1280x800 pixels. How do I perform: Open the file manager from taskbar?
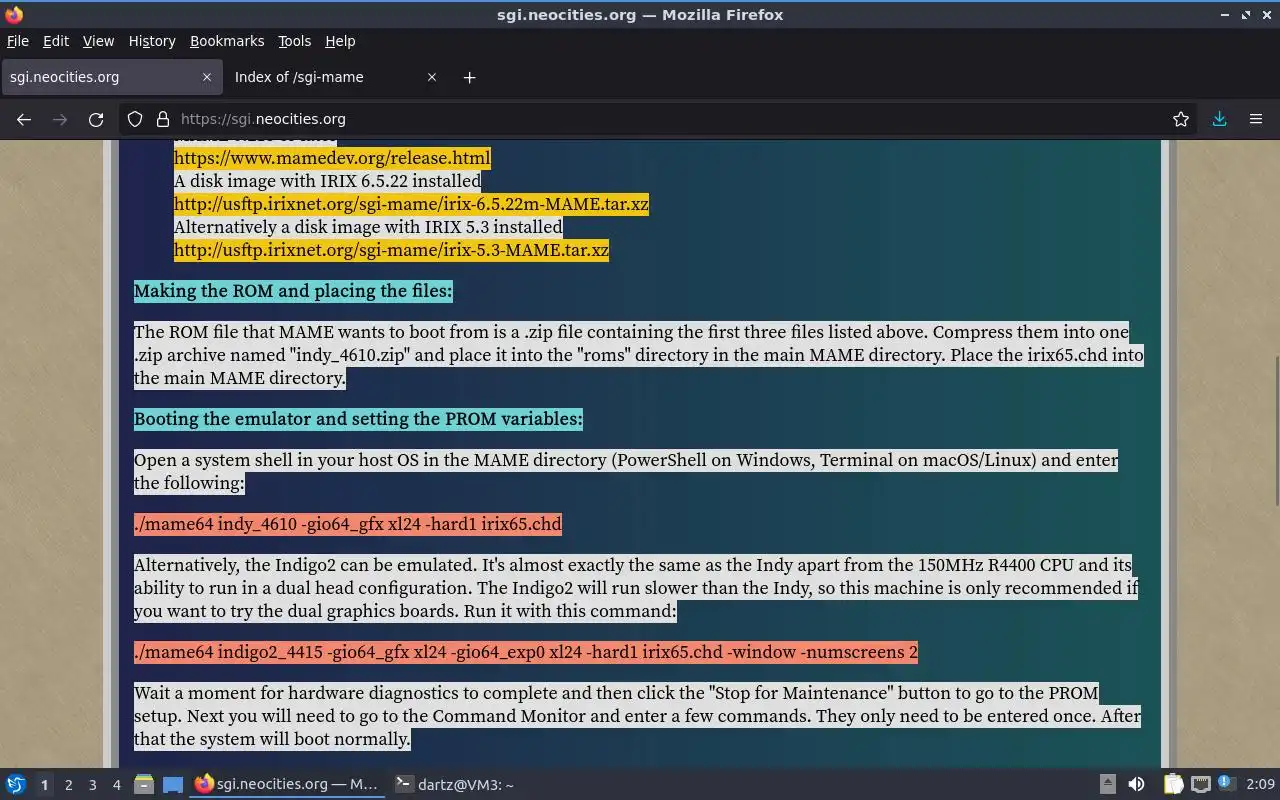144,785
